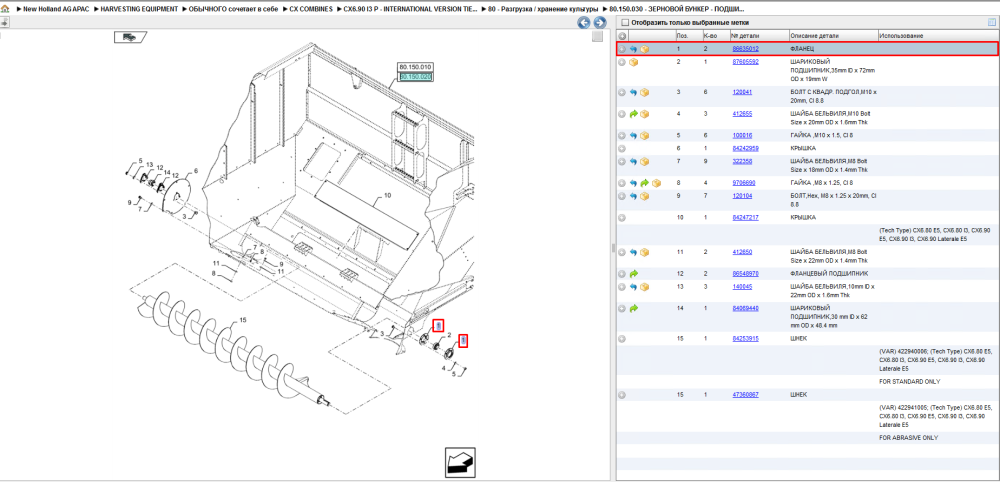1000x482 pixels.
Task: Click the grid icon at parts panel top right
Action: click(992, 23)
